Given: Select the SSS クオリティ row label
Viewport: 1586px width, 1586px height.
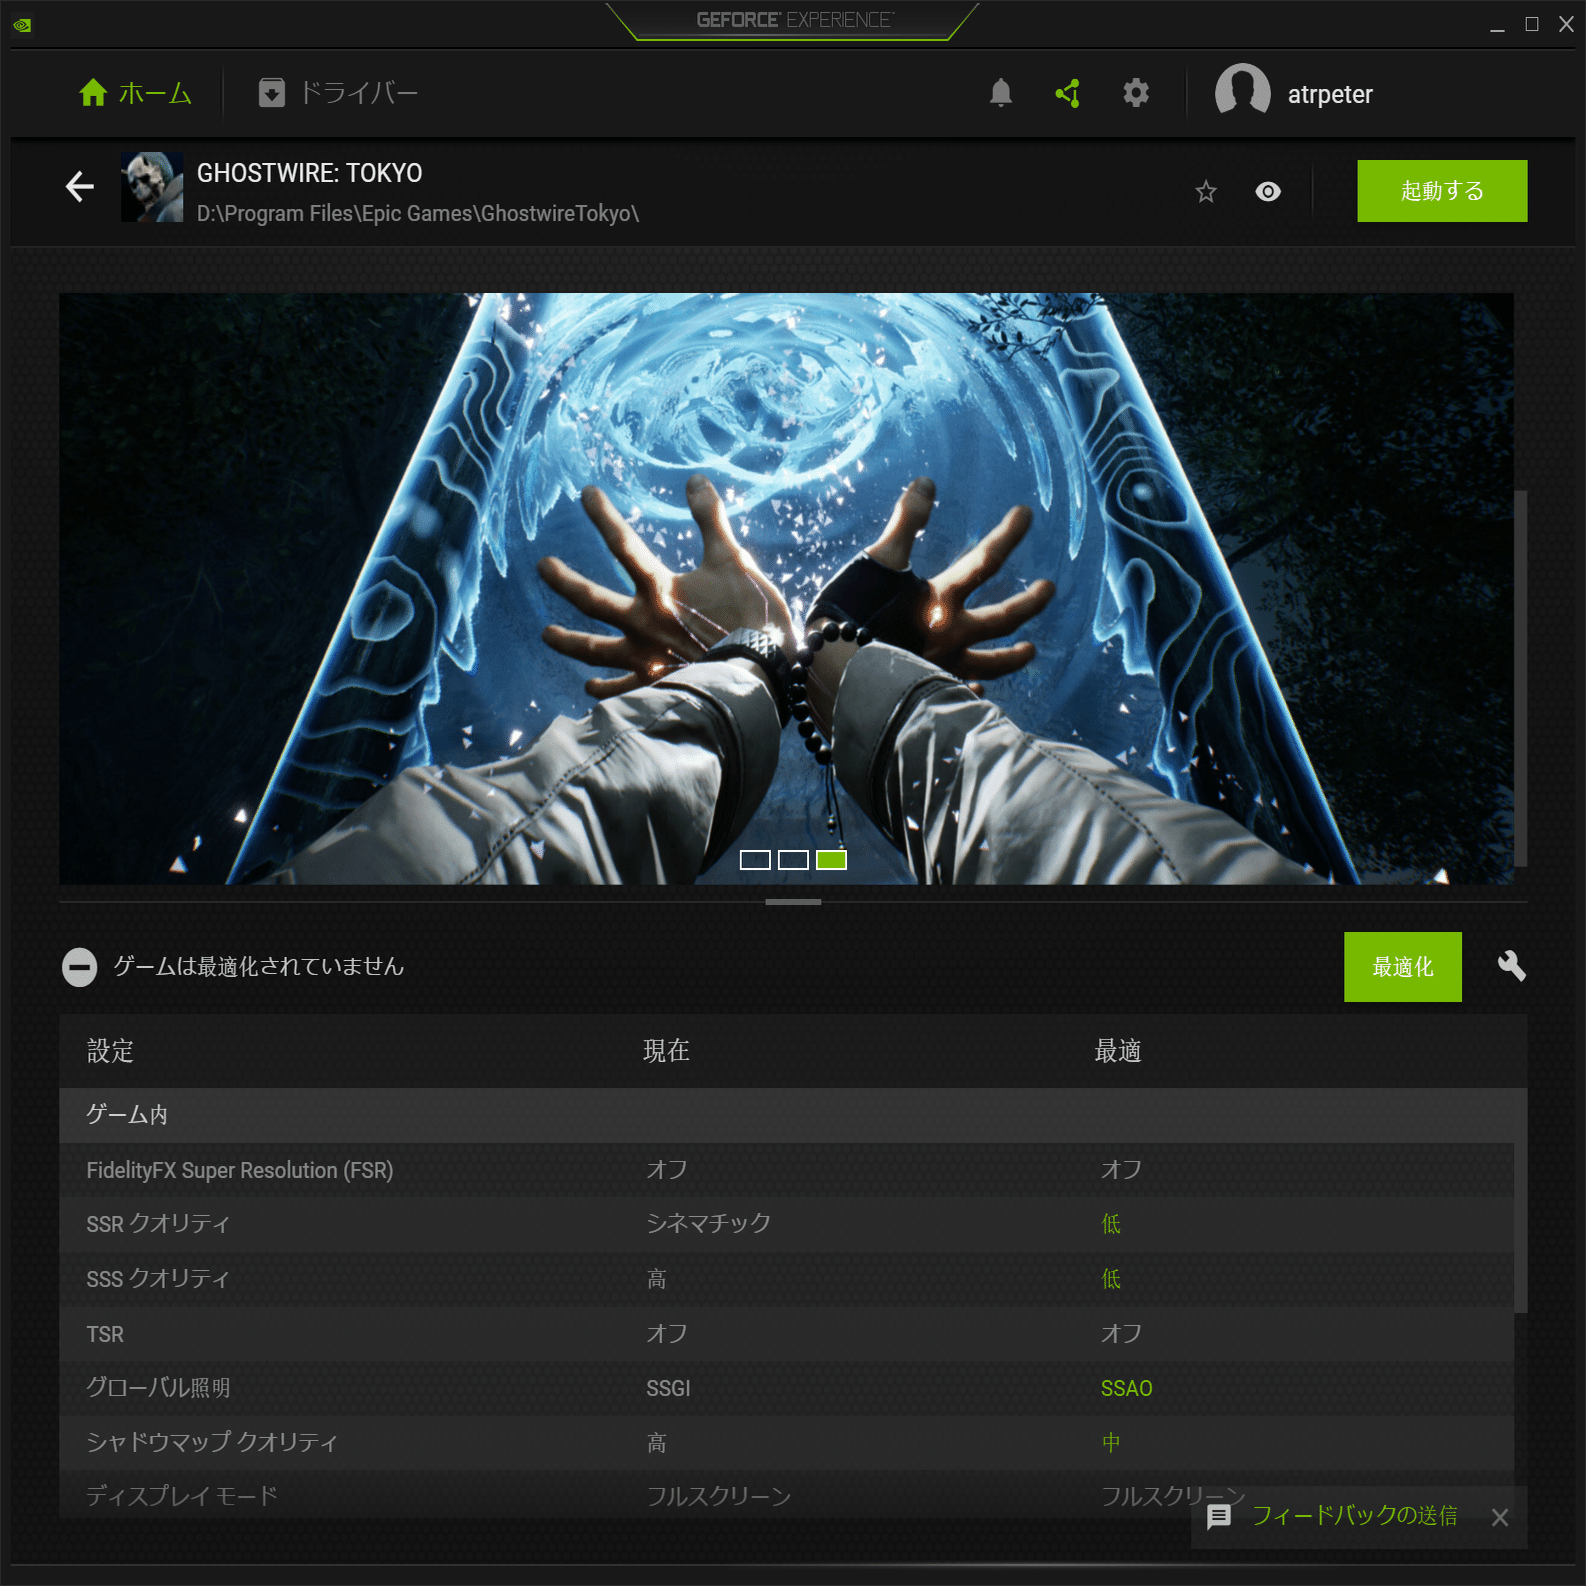Looking at the screenshot, I should click(158, 1279).
